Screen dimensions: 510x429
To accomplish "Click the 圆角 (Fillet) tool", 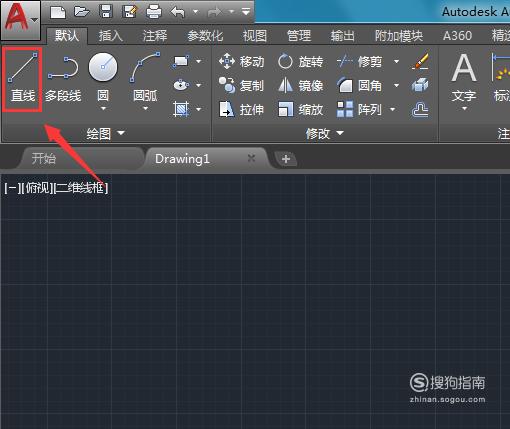I will pyautogui.click(x=359, y=86).
